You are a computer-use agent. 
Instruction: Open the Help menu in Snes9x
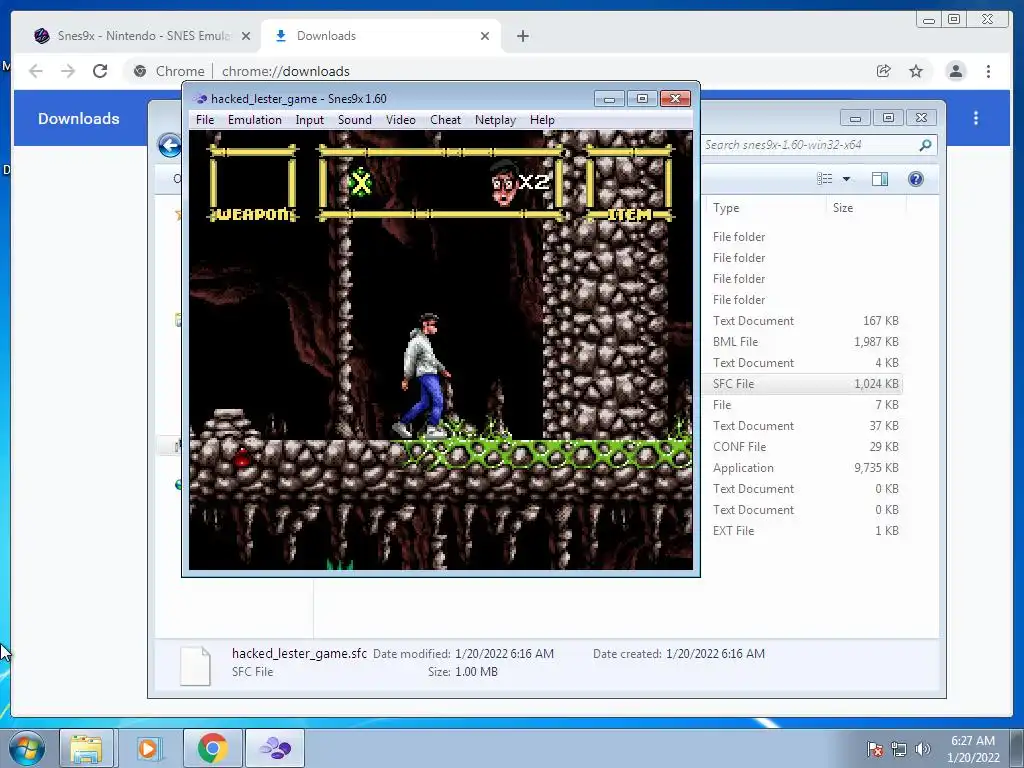coord(542,120)
